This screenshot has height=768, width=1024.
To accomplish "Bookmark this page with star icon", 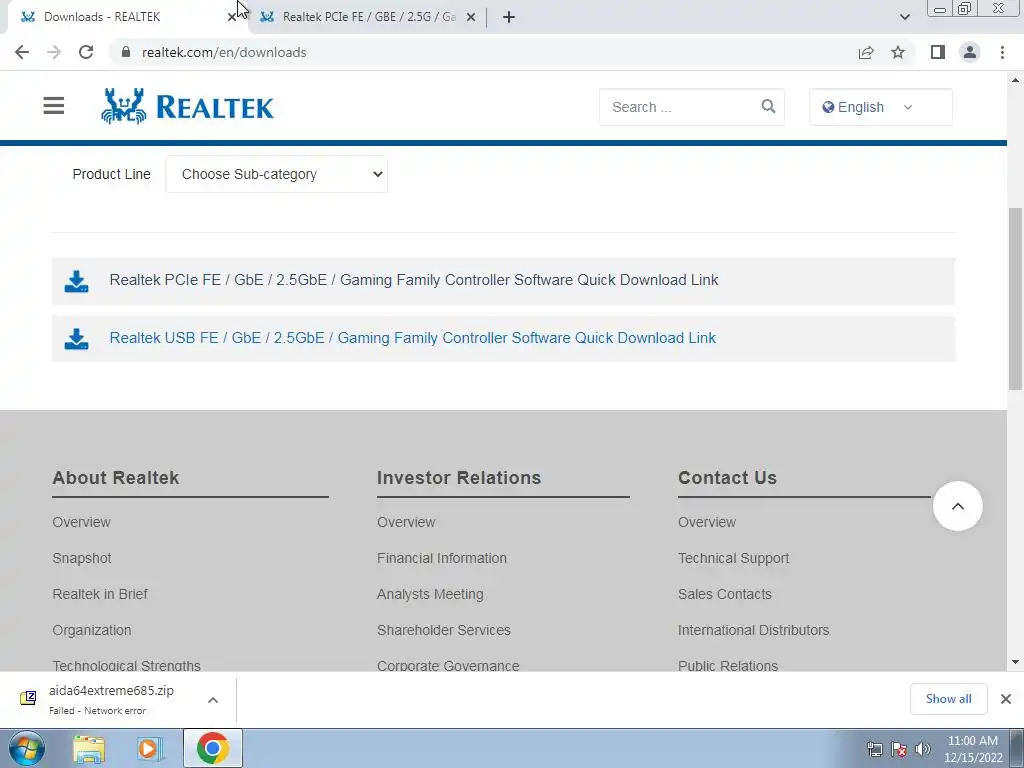I will click(x=898, y=52).
